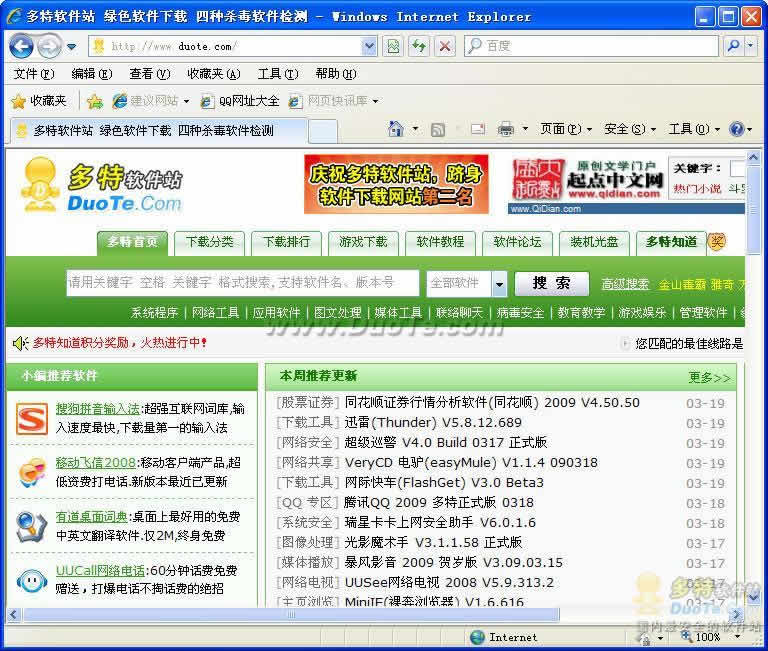Click the read mail icon
The image size is (768, 651).
click(x=478, y=129)
